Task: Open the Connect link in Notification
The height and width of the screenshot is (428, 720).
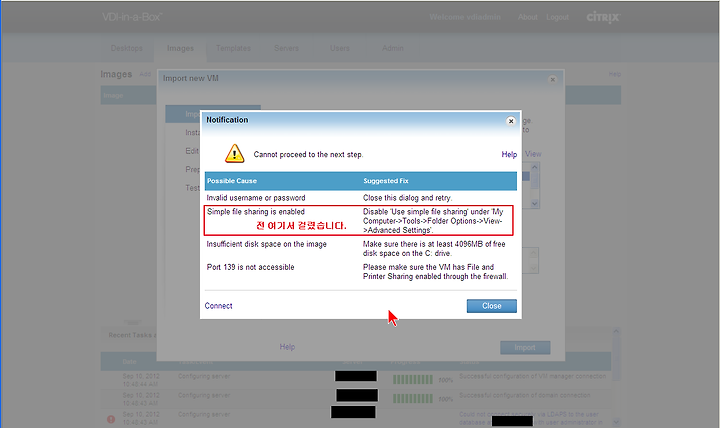Action: coord(219,306)
